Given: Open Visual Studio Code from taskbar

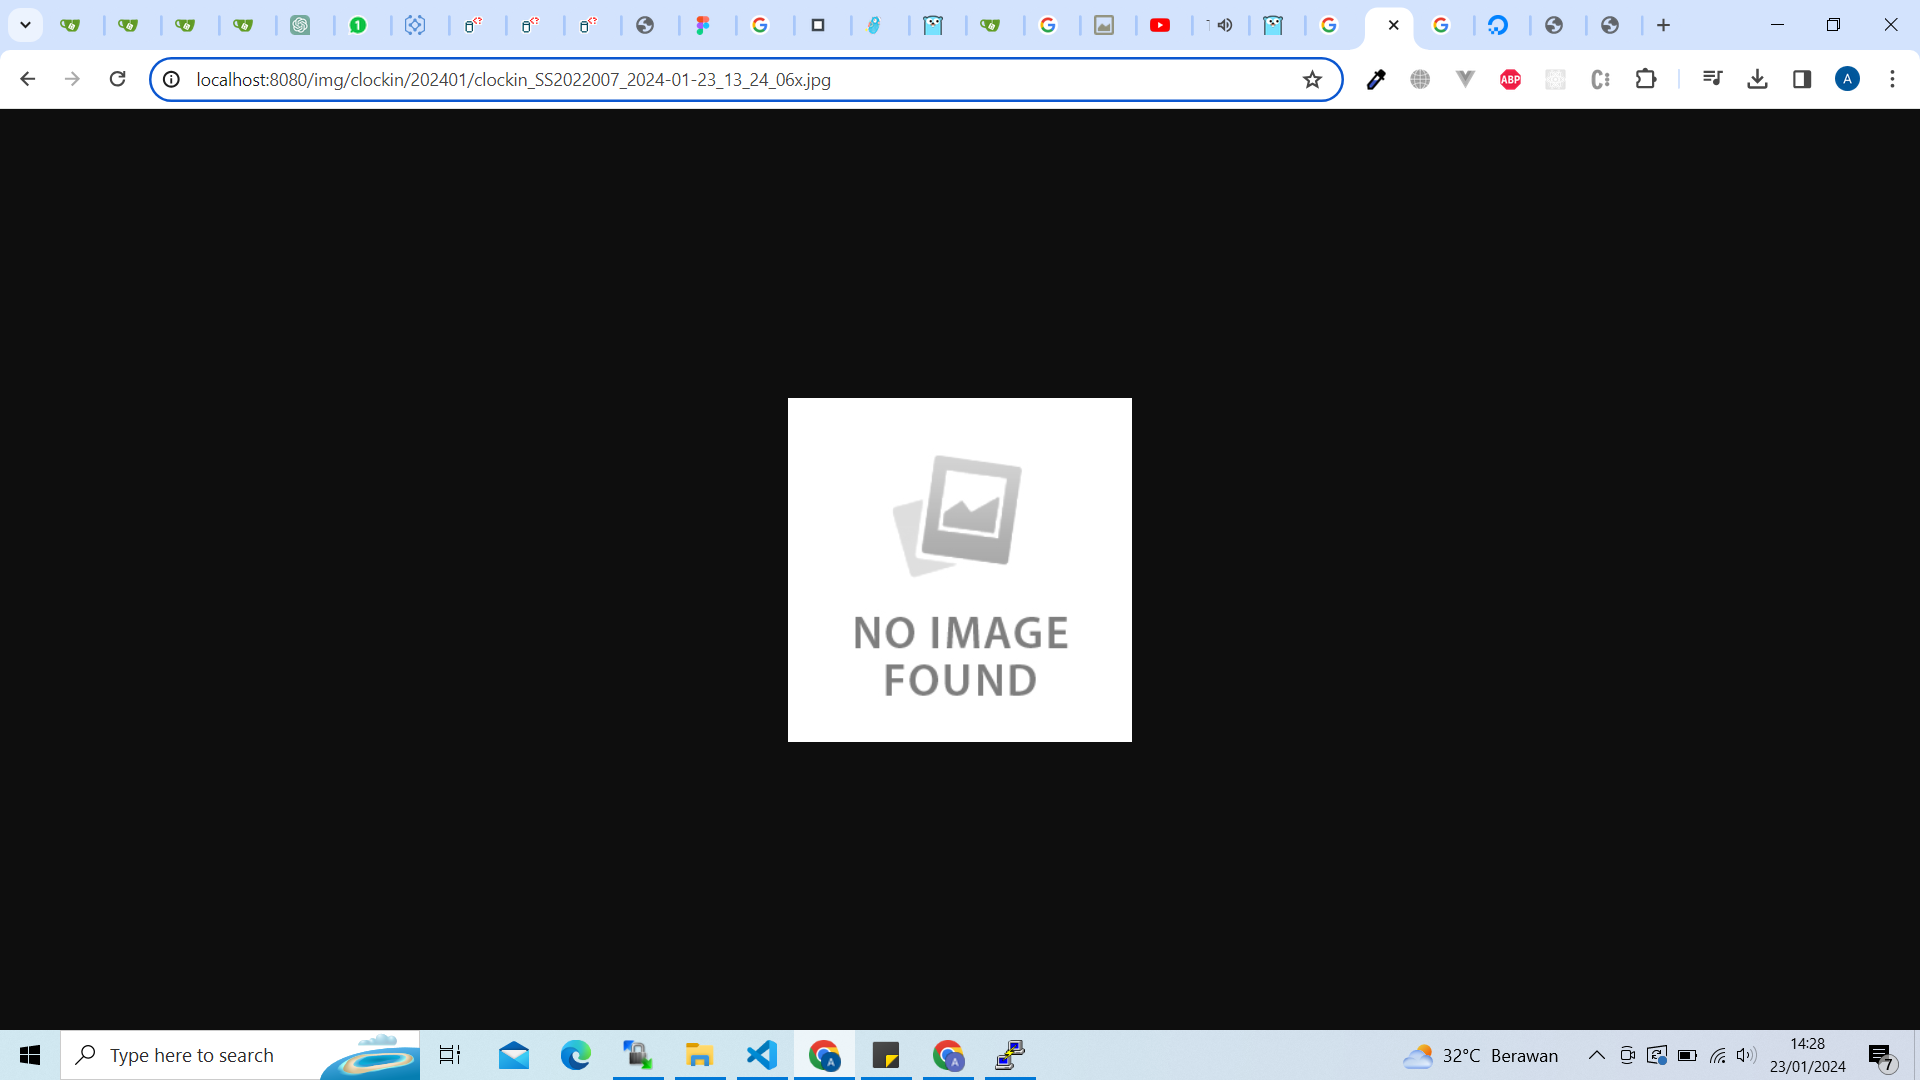Looking at the screenshot, I should (762, 1055).
